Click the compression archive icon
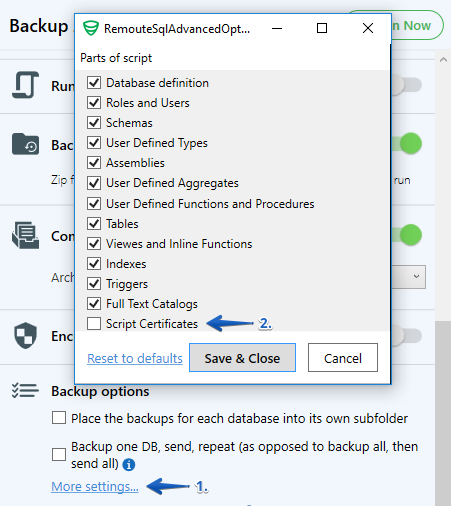Screen dimensions: 451x506 [x=25, y=235]
